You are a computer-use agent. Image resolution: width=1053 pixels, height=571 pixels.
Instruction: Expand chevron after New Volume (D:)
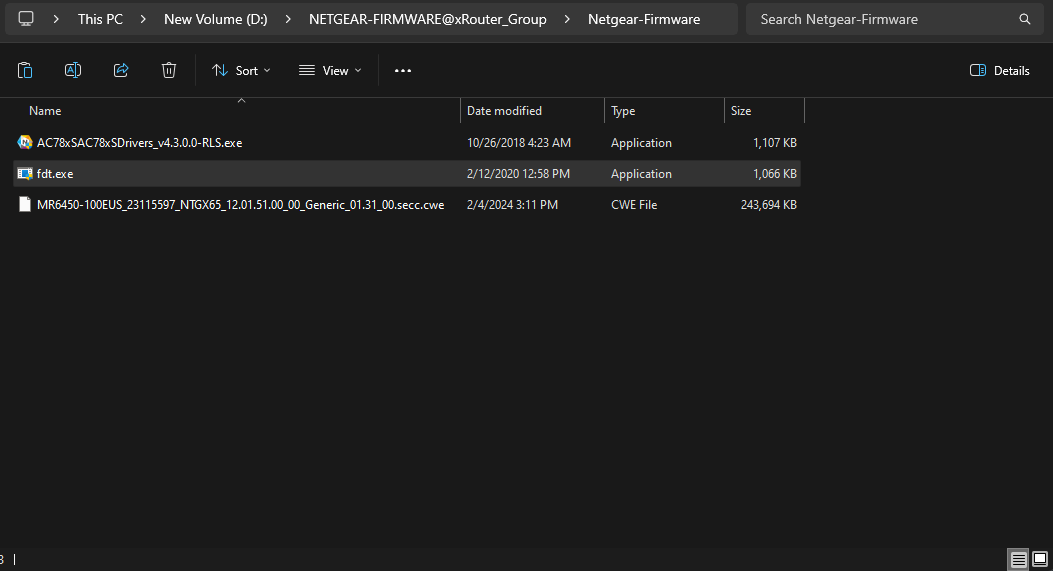point(288,19)
